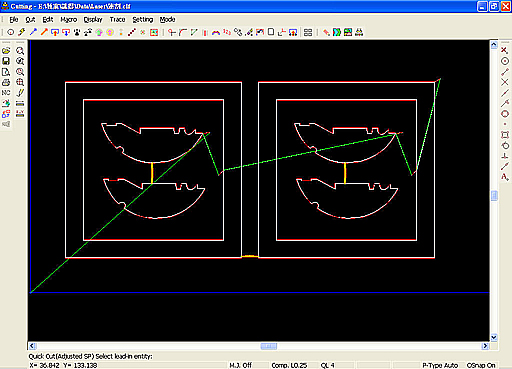Select the circle center snap icon
512x369 pixels.
pos(505,61)
